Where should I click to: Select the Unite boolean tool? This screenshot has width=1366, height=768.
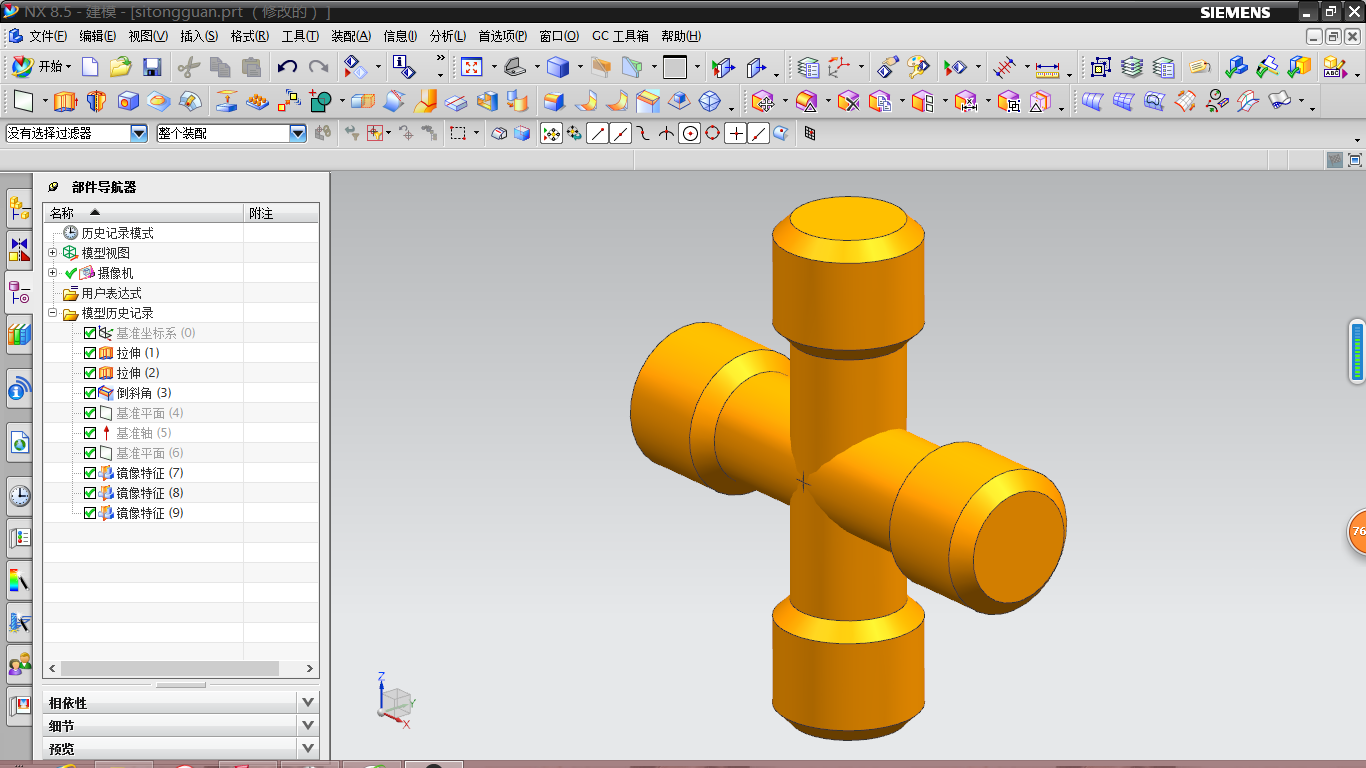tap(321, 101)
